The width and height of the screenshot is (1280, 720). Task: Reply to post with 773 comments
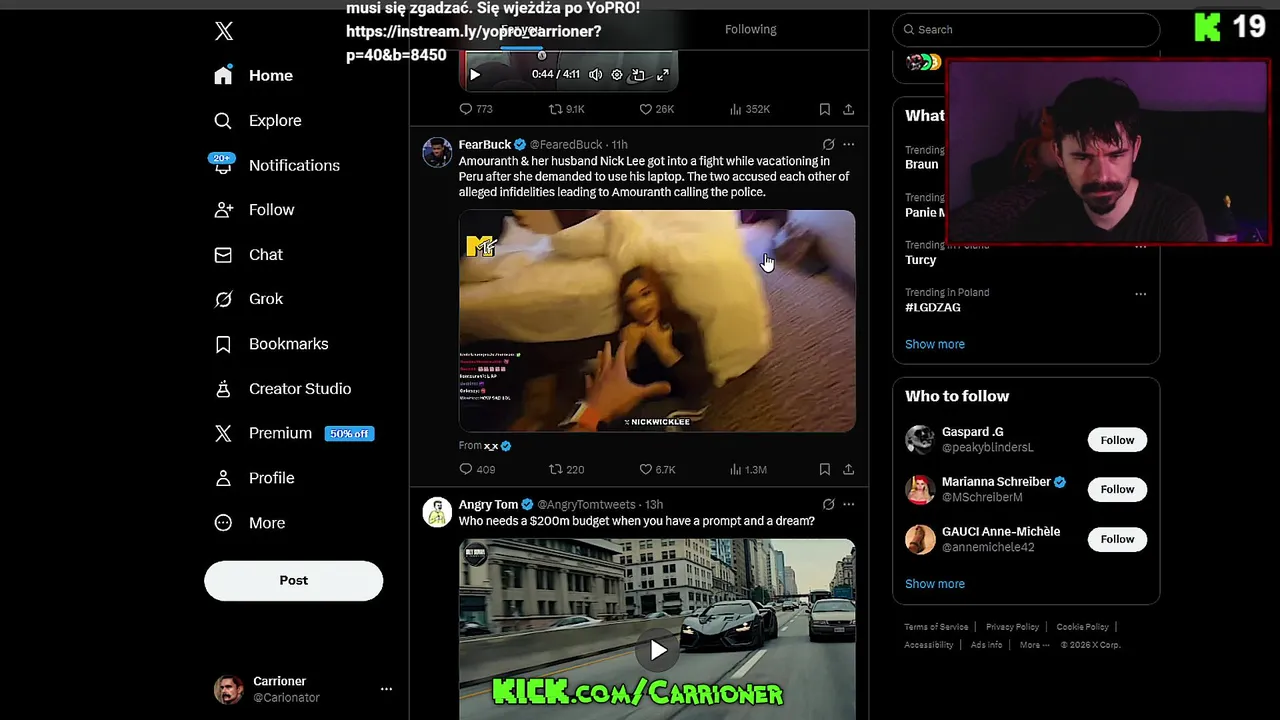click(x=476, y=109)
